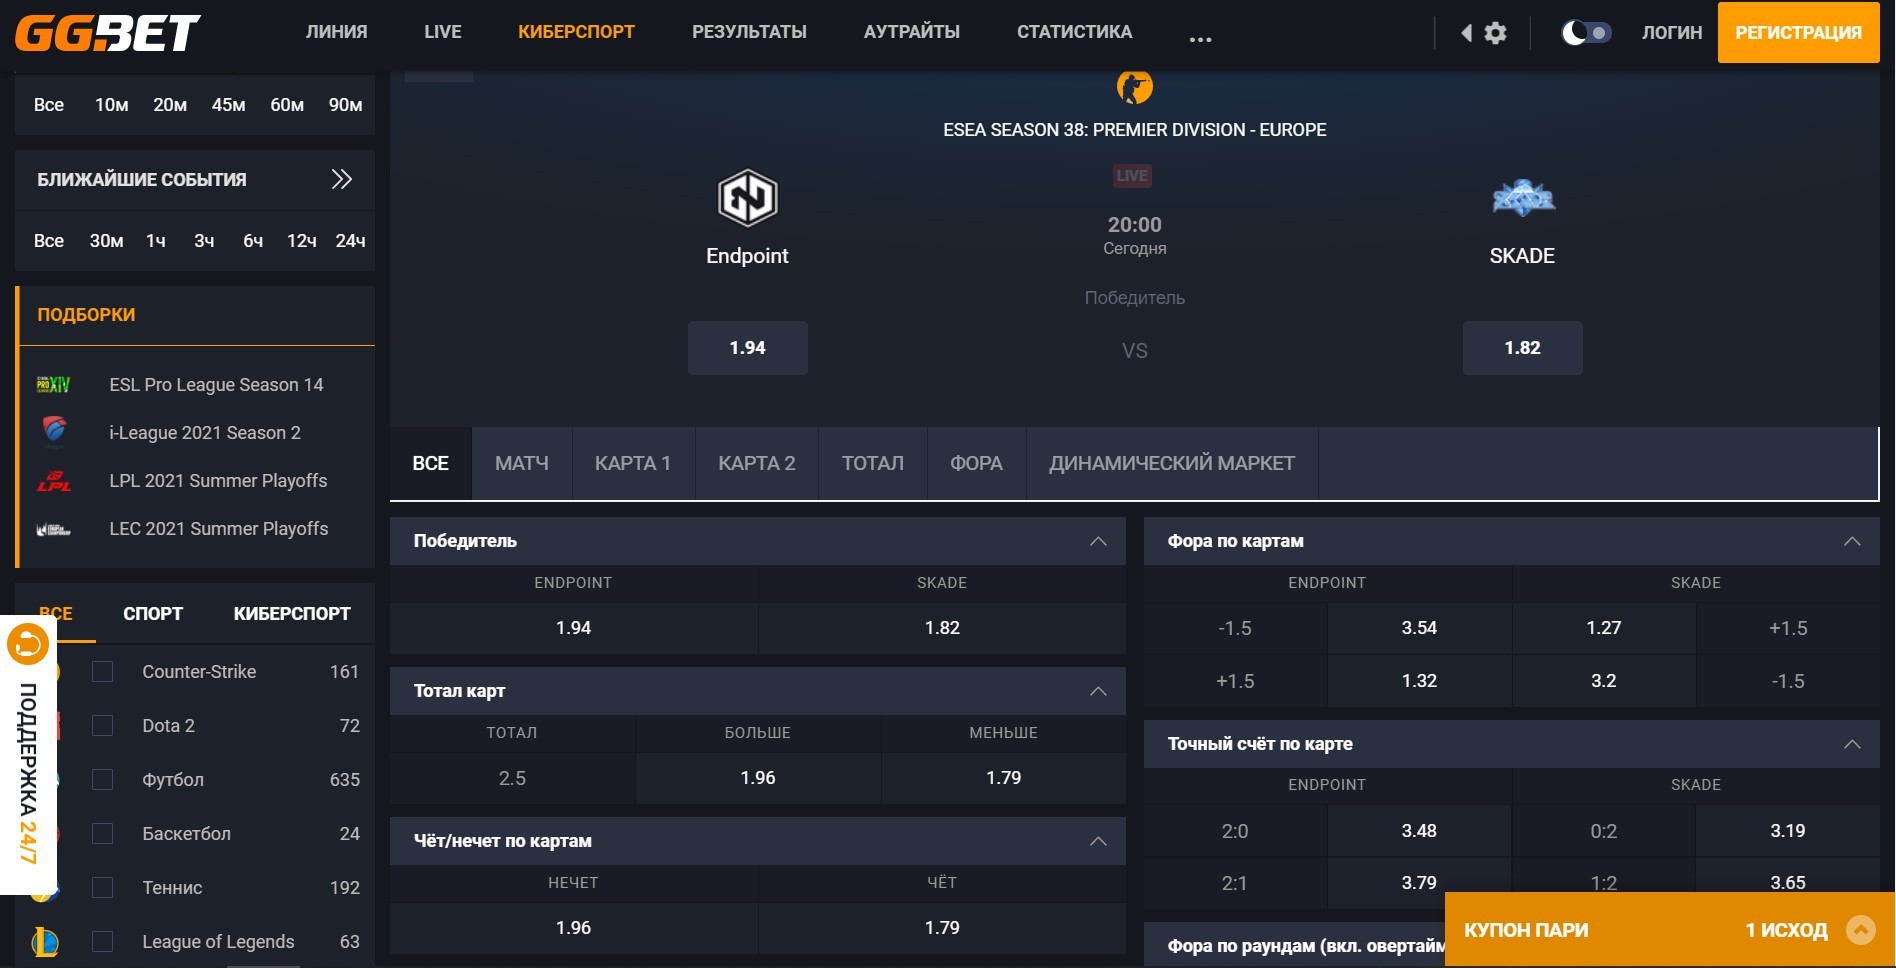Pick exact score 0:2 at 3.19

point(1788,831)
